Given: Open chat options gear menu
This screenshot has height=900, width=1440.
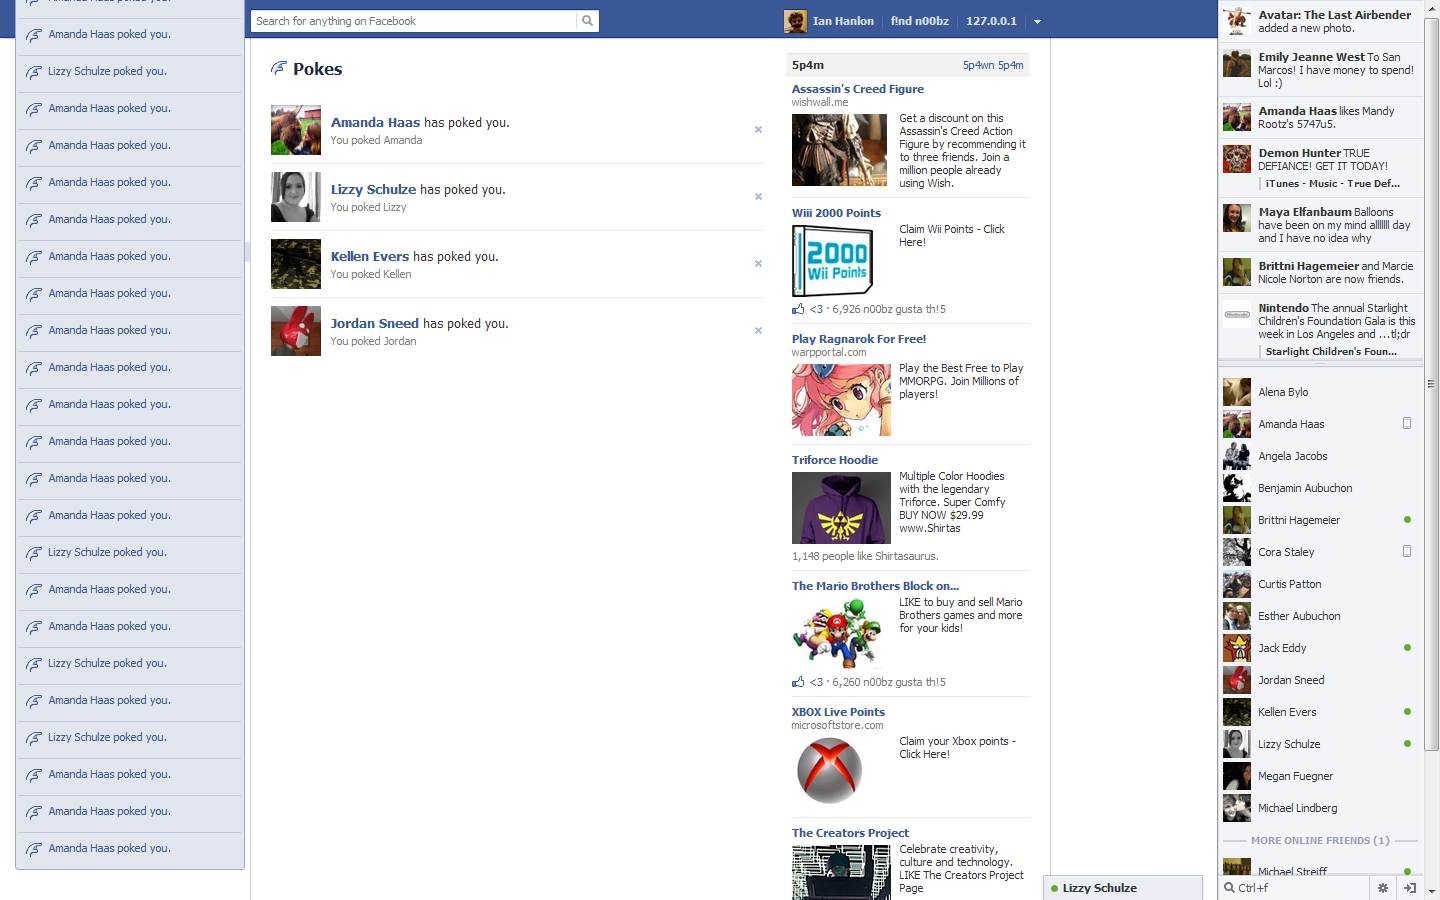Looking at the screenshot, I should pyautogui.click(x=1383, y=888).
